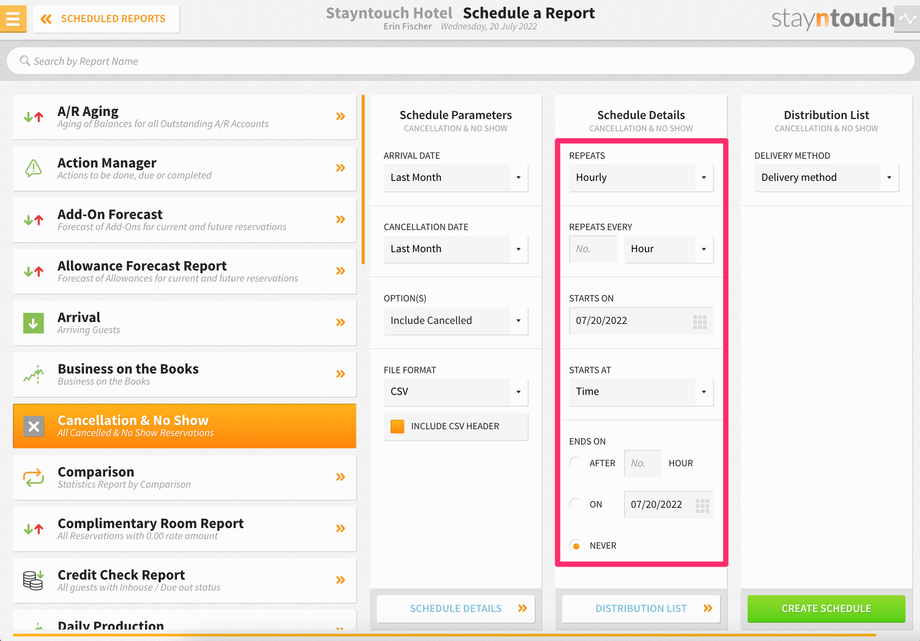Click the Comparison loop arrows icon
The height and width of the screenshot is (641, 920).
[x=33, y=477]
